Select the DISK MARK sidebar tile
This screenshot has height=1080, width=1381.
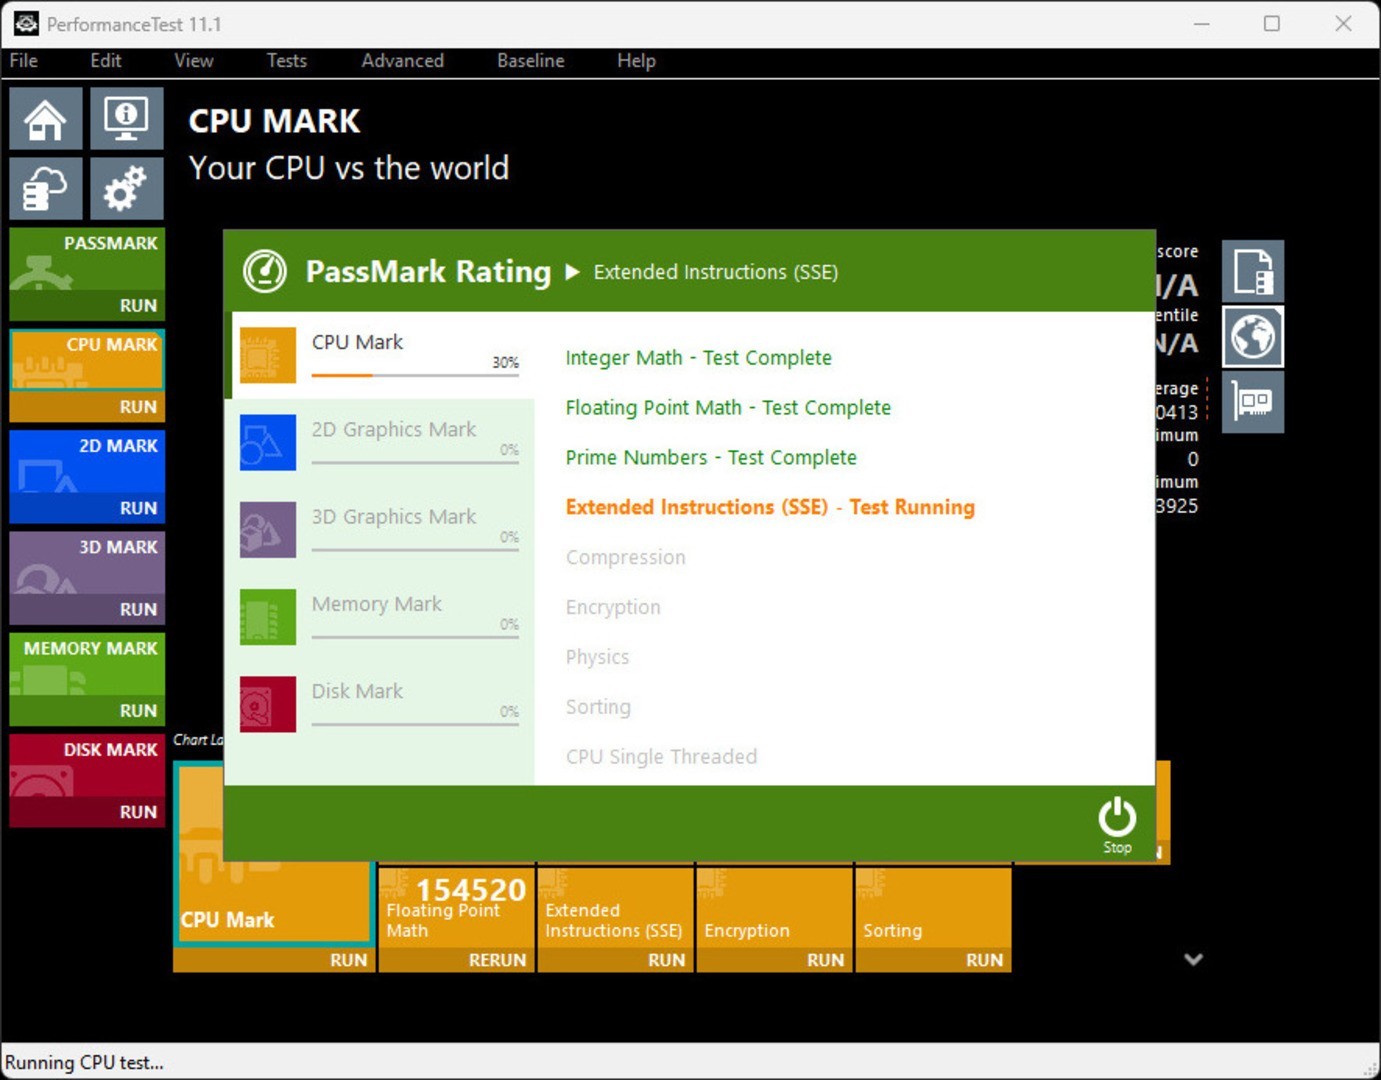tap(87, 765)
